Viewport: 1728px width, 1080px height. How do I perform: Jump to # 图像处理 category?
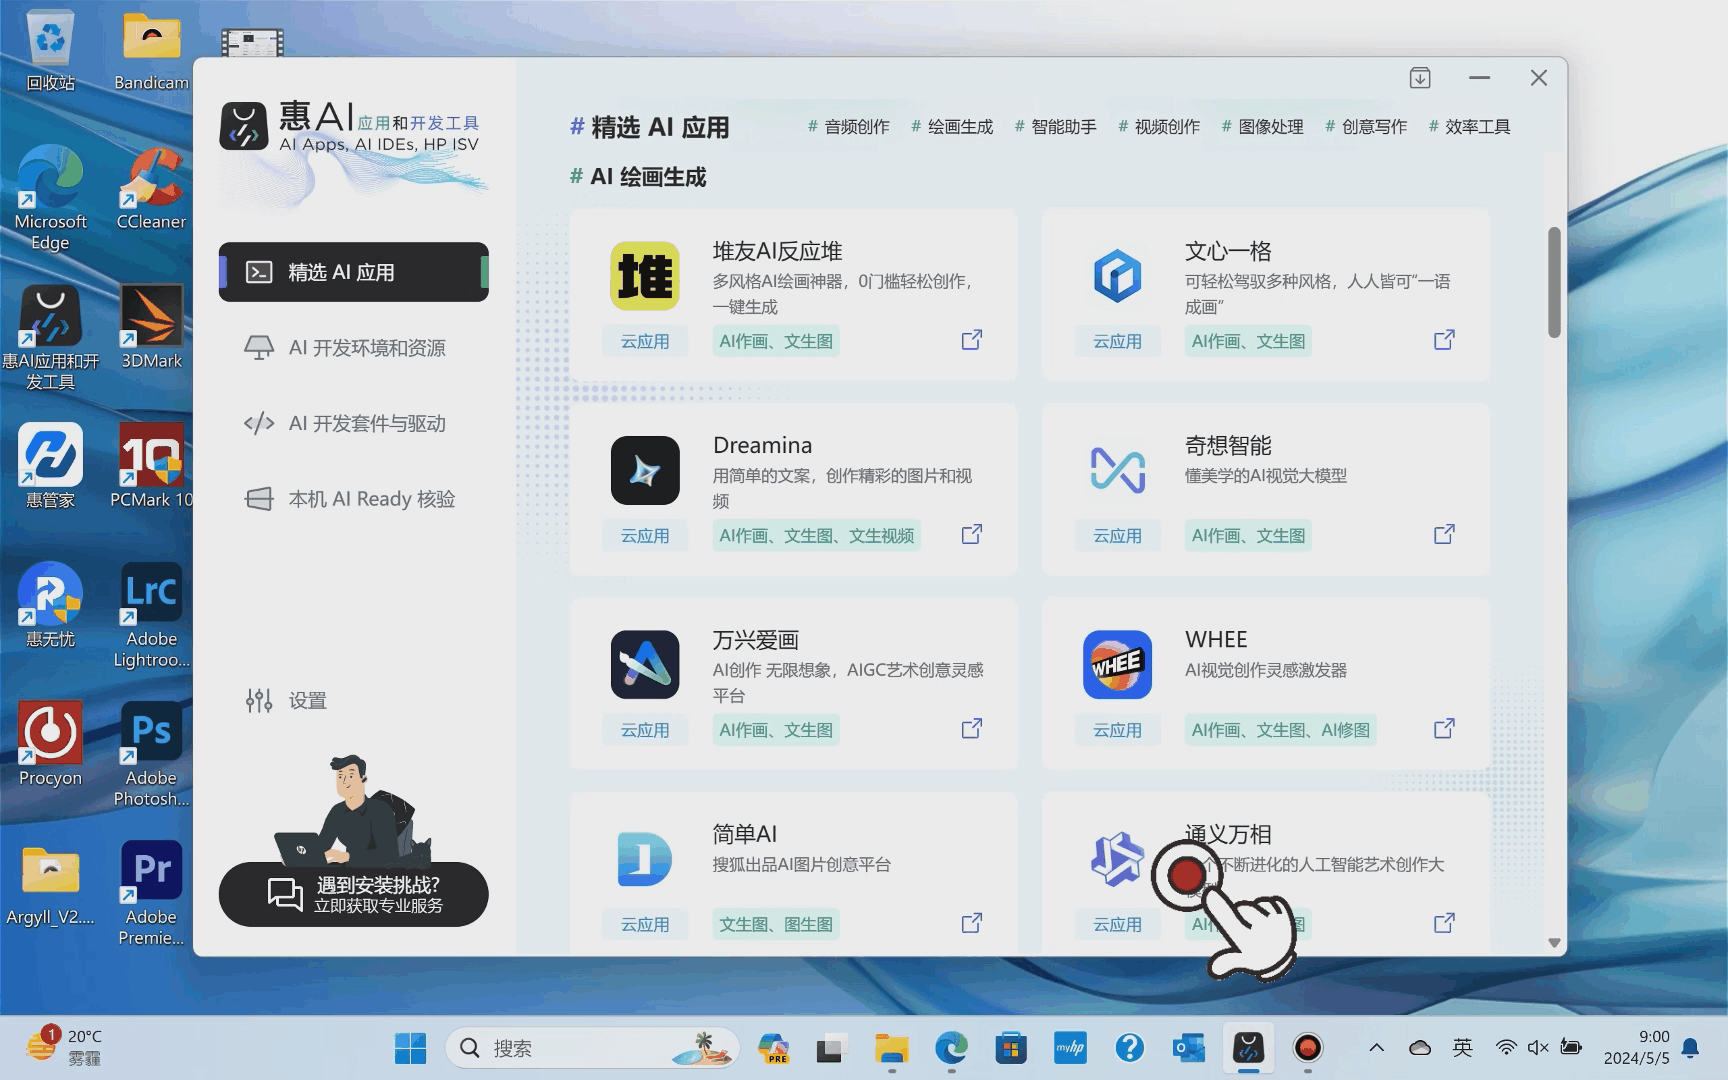tap(1262, 127)
